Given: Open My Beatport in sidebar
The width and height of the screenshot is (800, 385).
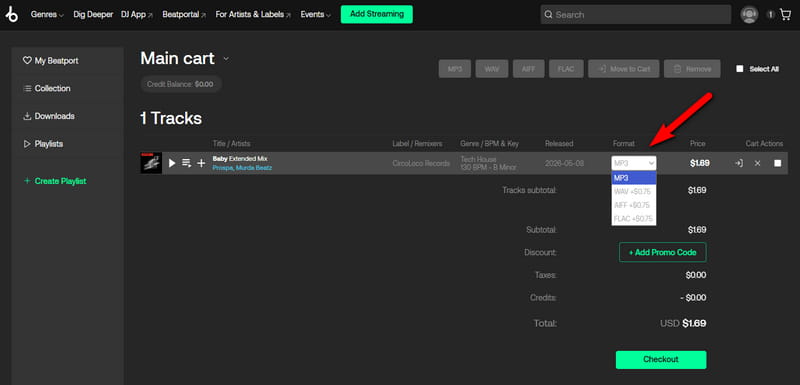Looking at the screenshot, I should tap(51, 61).
